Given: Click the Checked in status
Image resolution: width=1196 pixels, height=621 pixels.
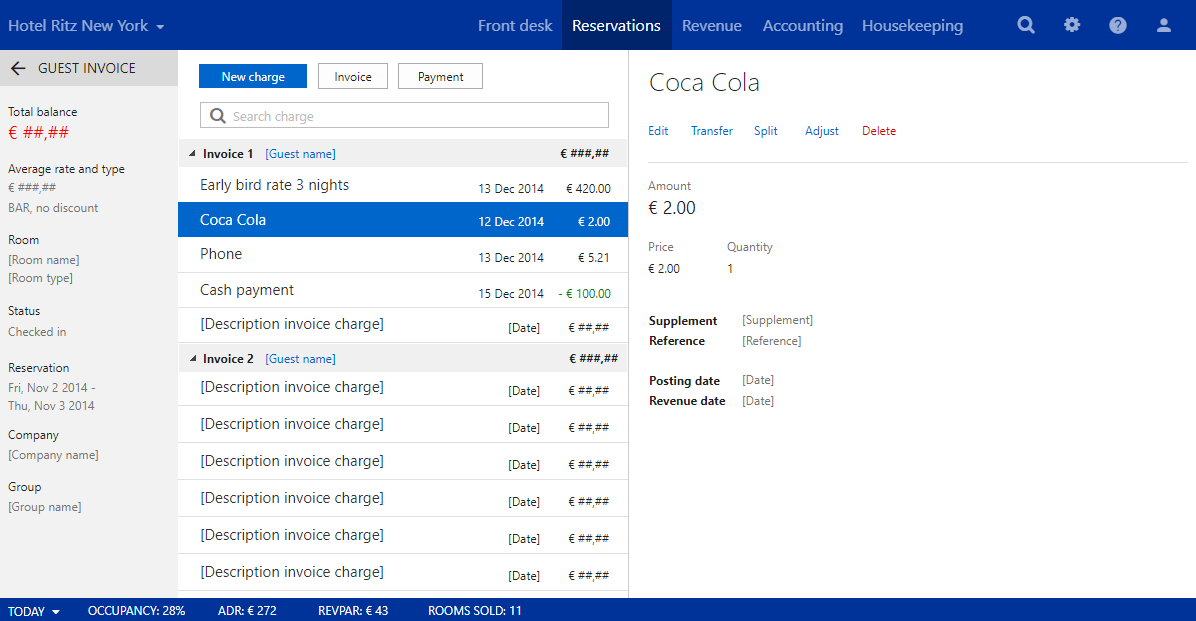Looking at the screenshot, I should click(x=37, y=332).
